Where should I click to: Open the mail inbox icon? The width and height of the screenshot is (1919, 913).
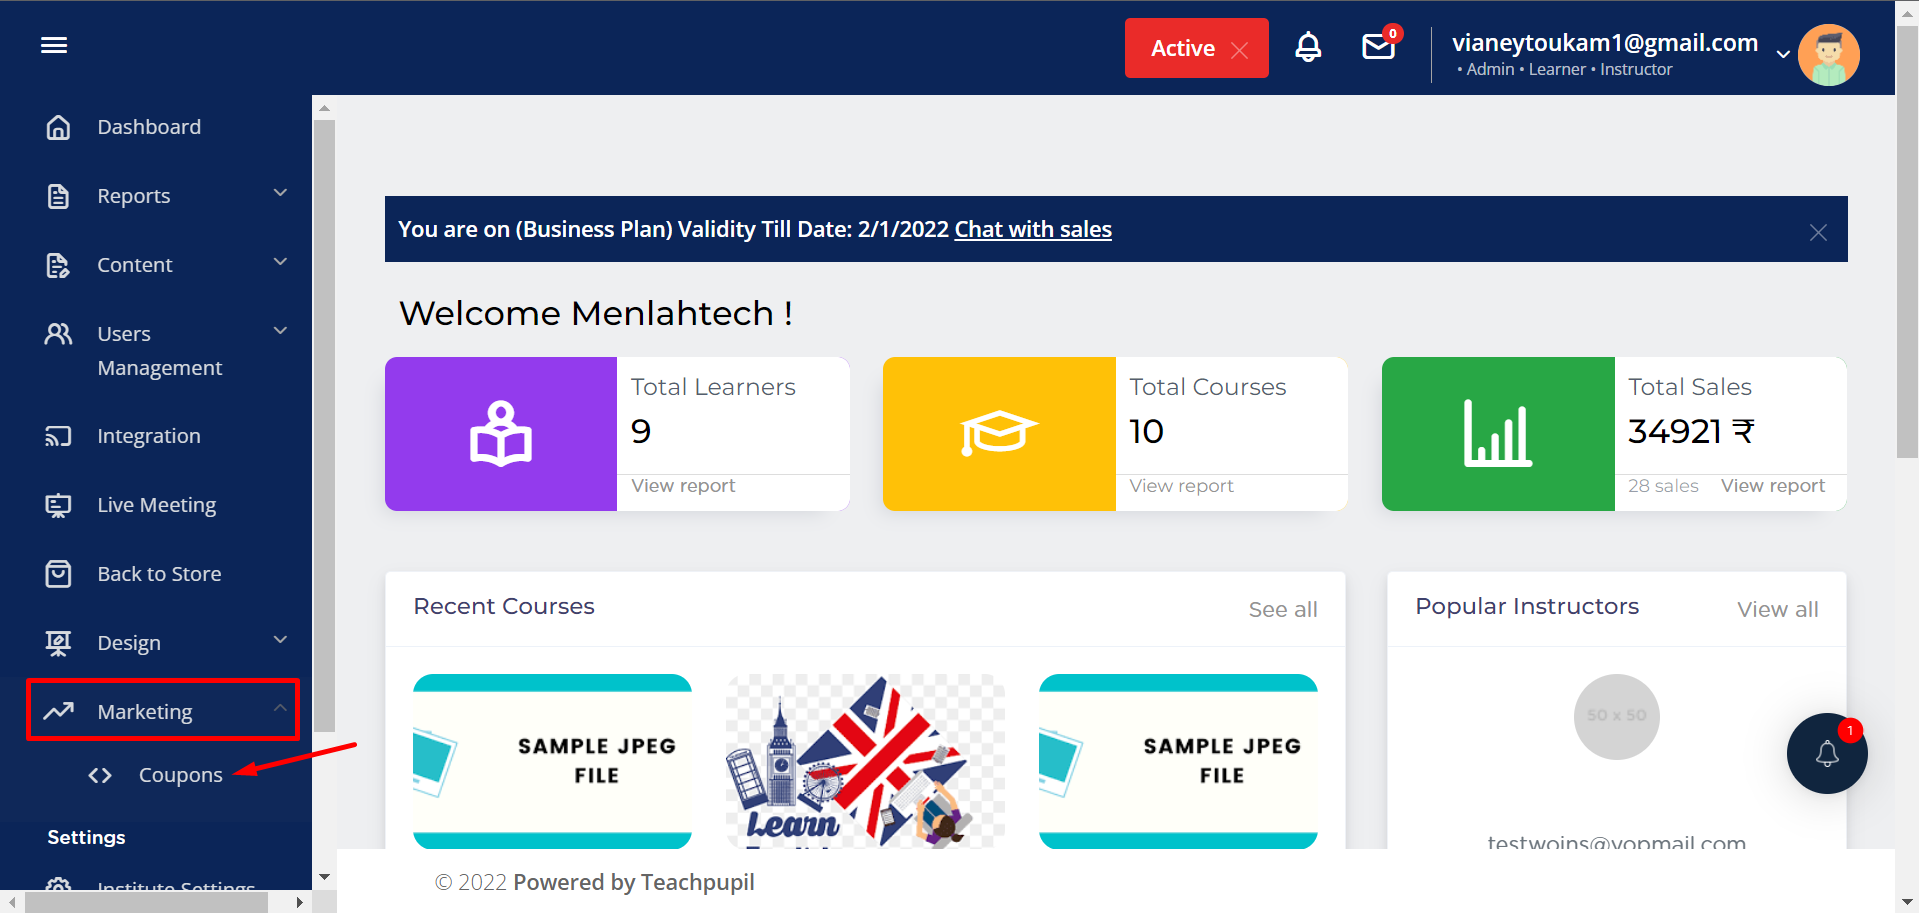click(x=1379, y=47)
